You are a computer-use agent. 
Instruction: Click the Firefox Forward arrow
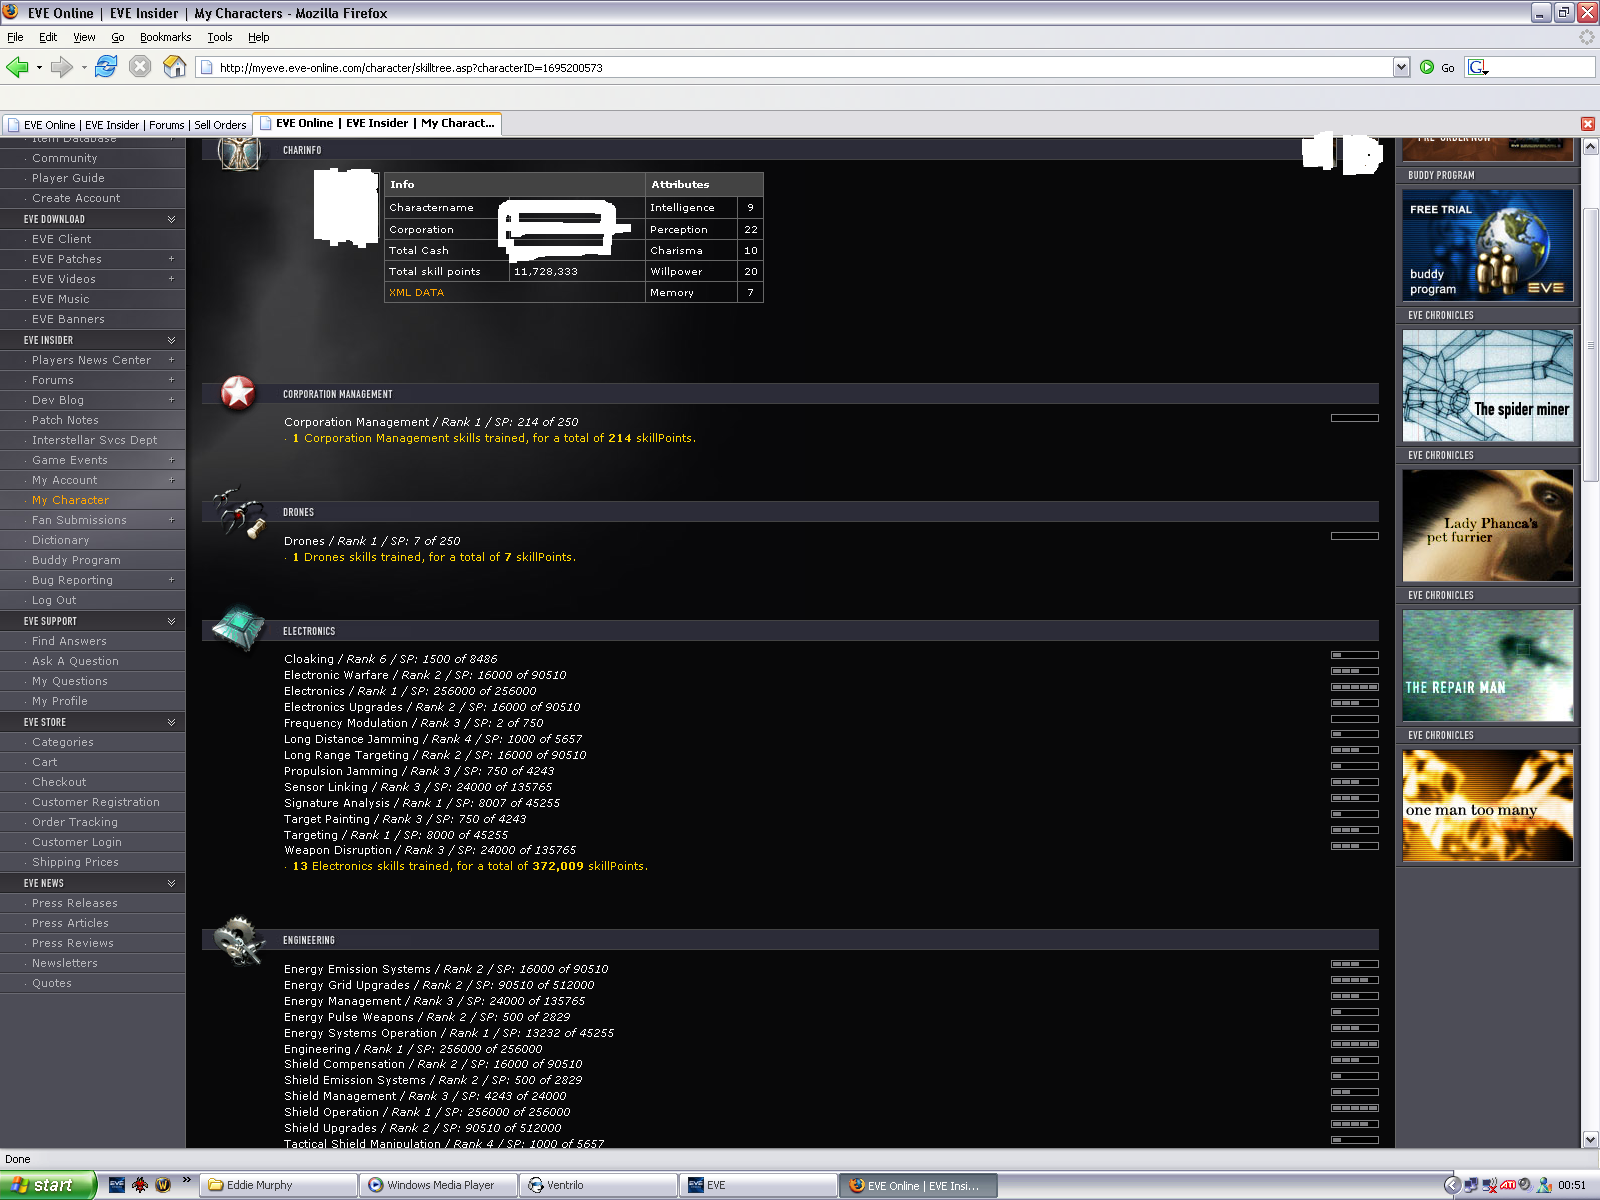tap(61, 67)
